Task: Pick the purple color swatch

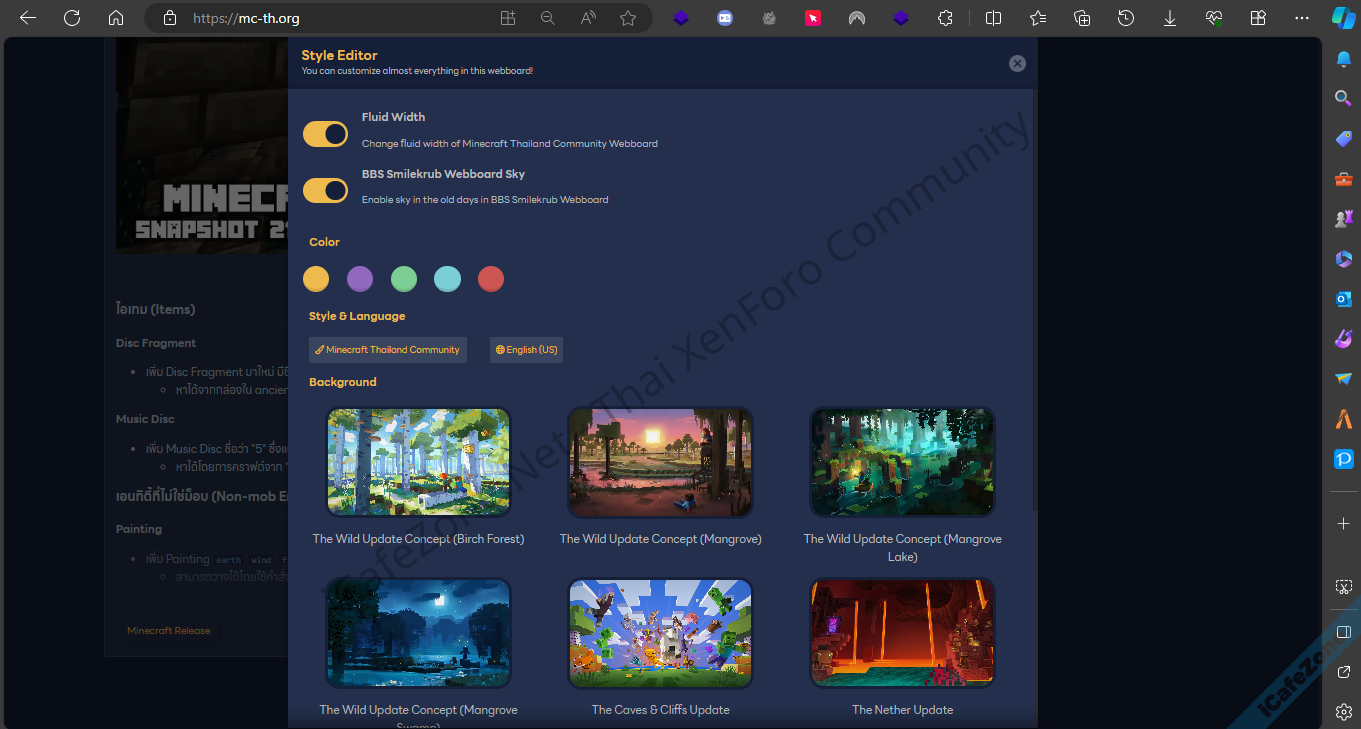Action: (x=360, y=279)
